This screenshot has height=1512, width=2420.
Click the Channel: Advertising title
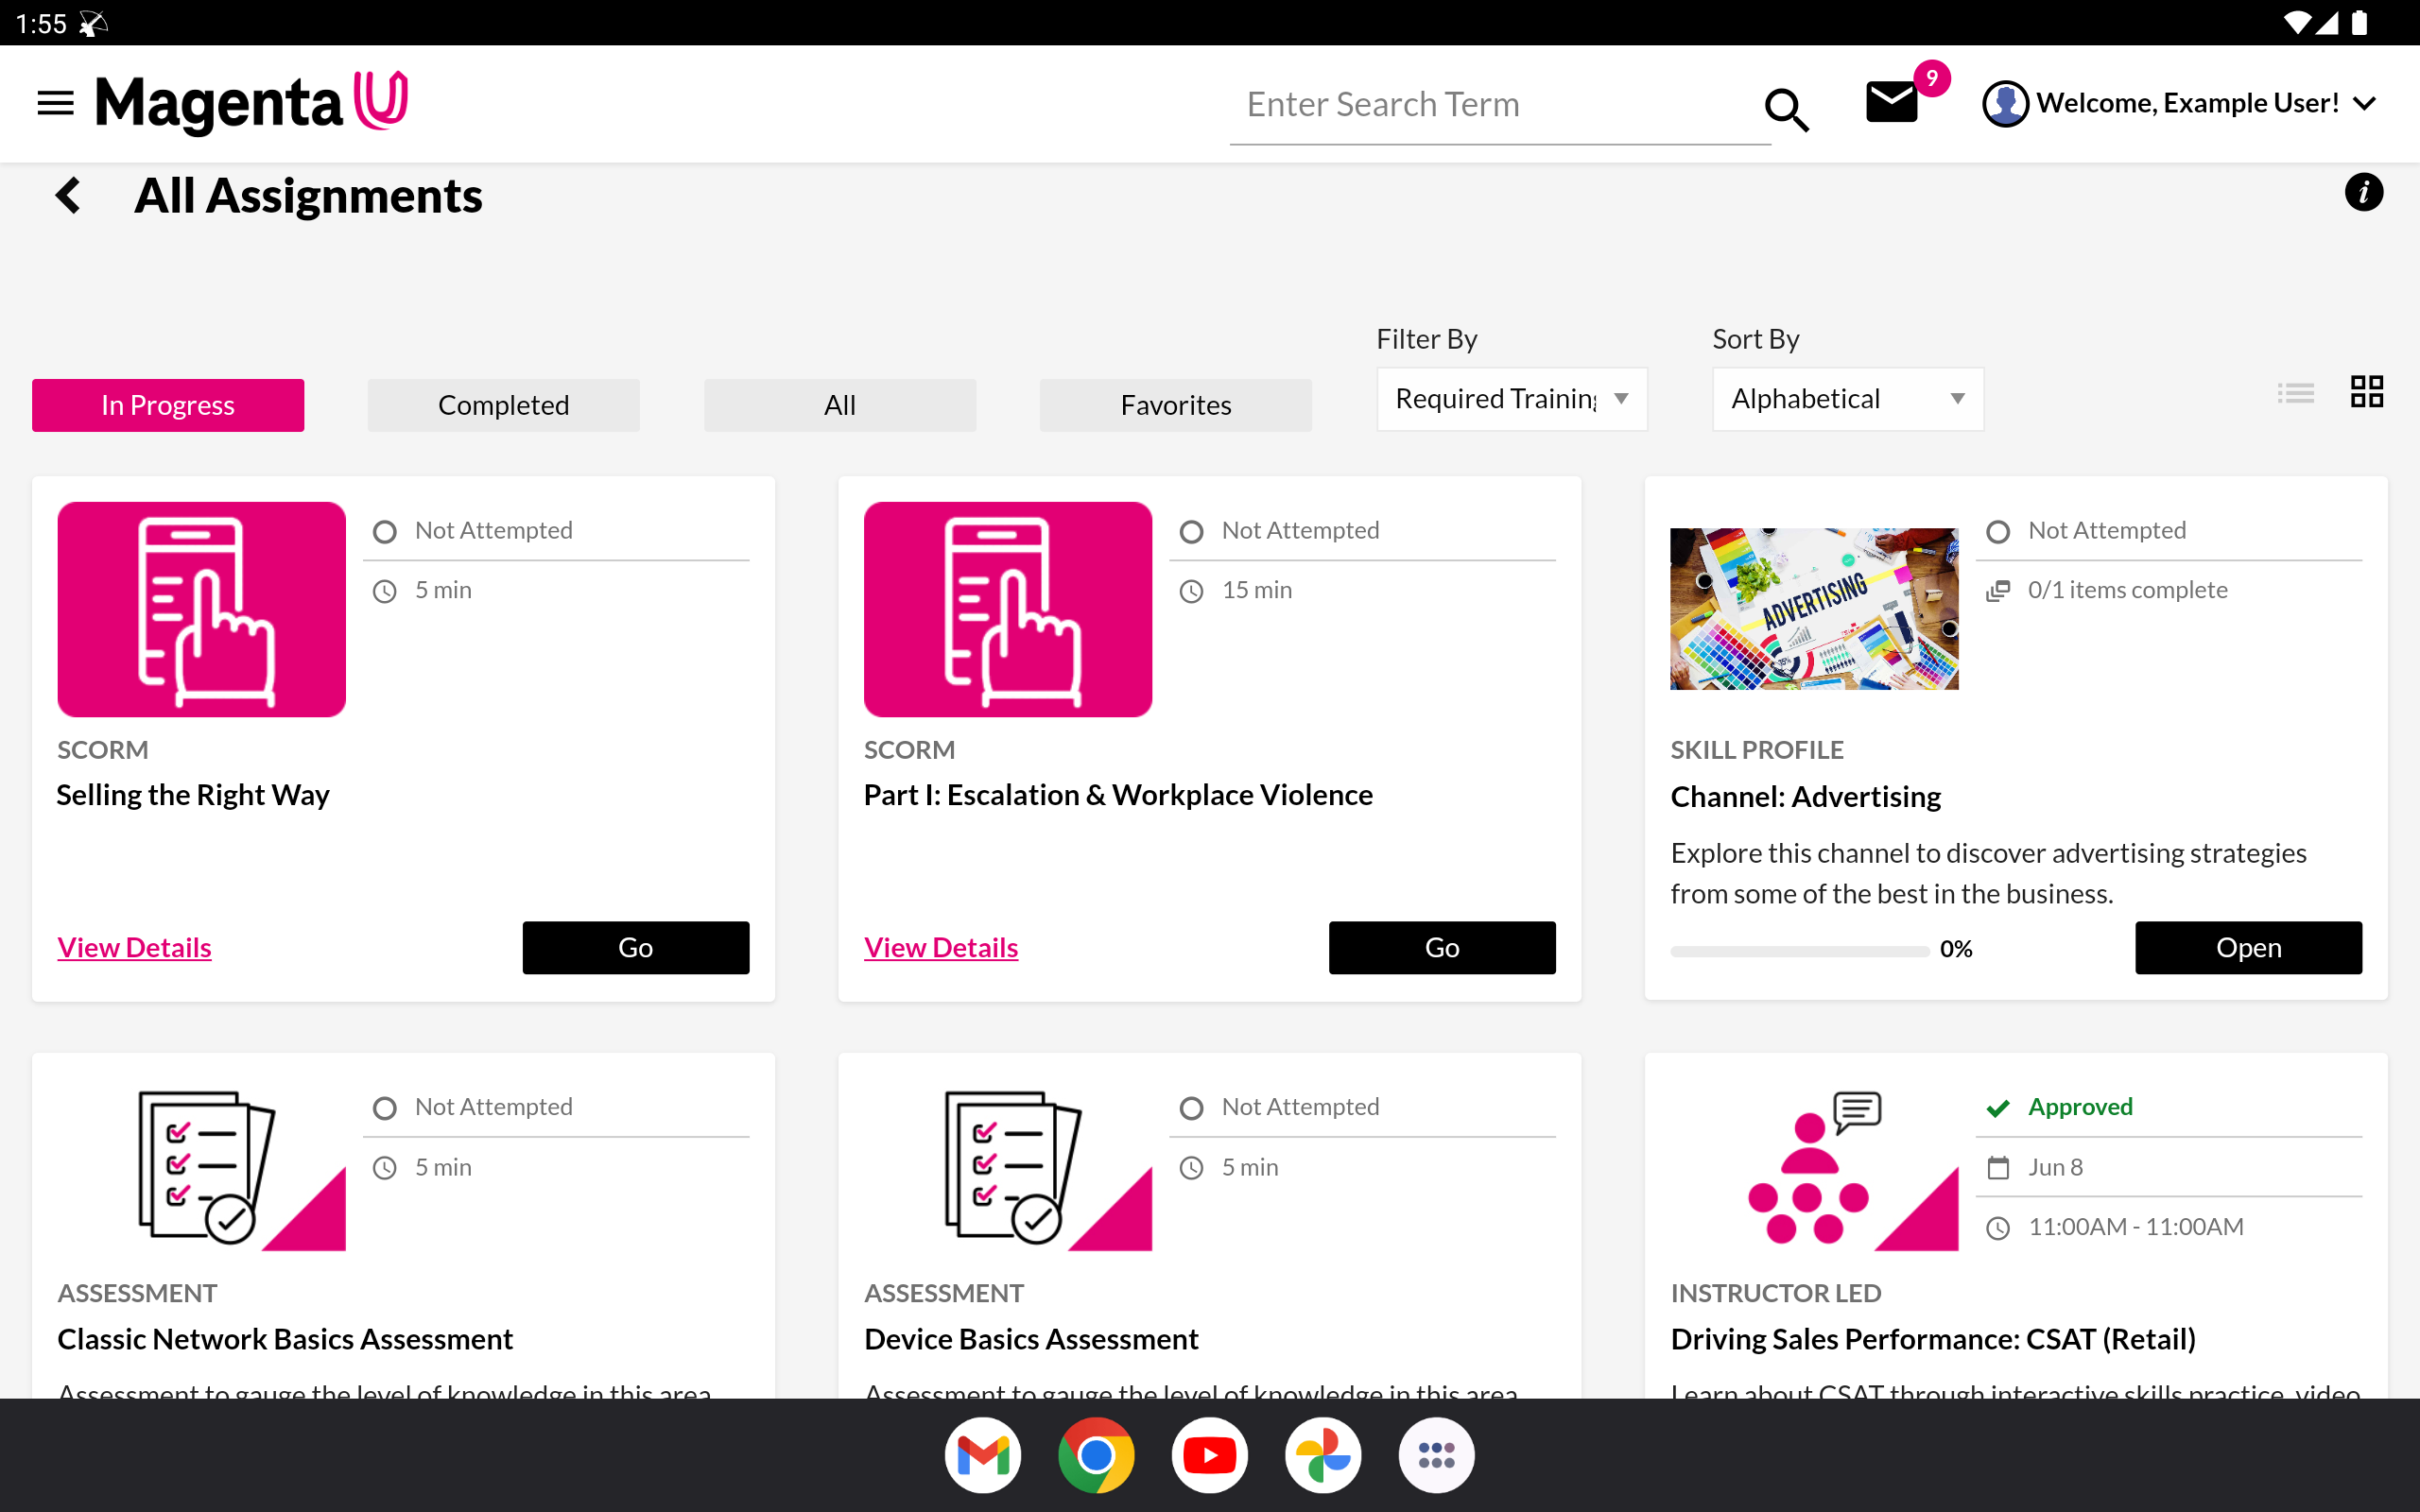pyautogui.click(x=1806, y=796)
